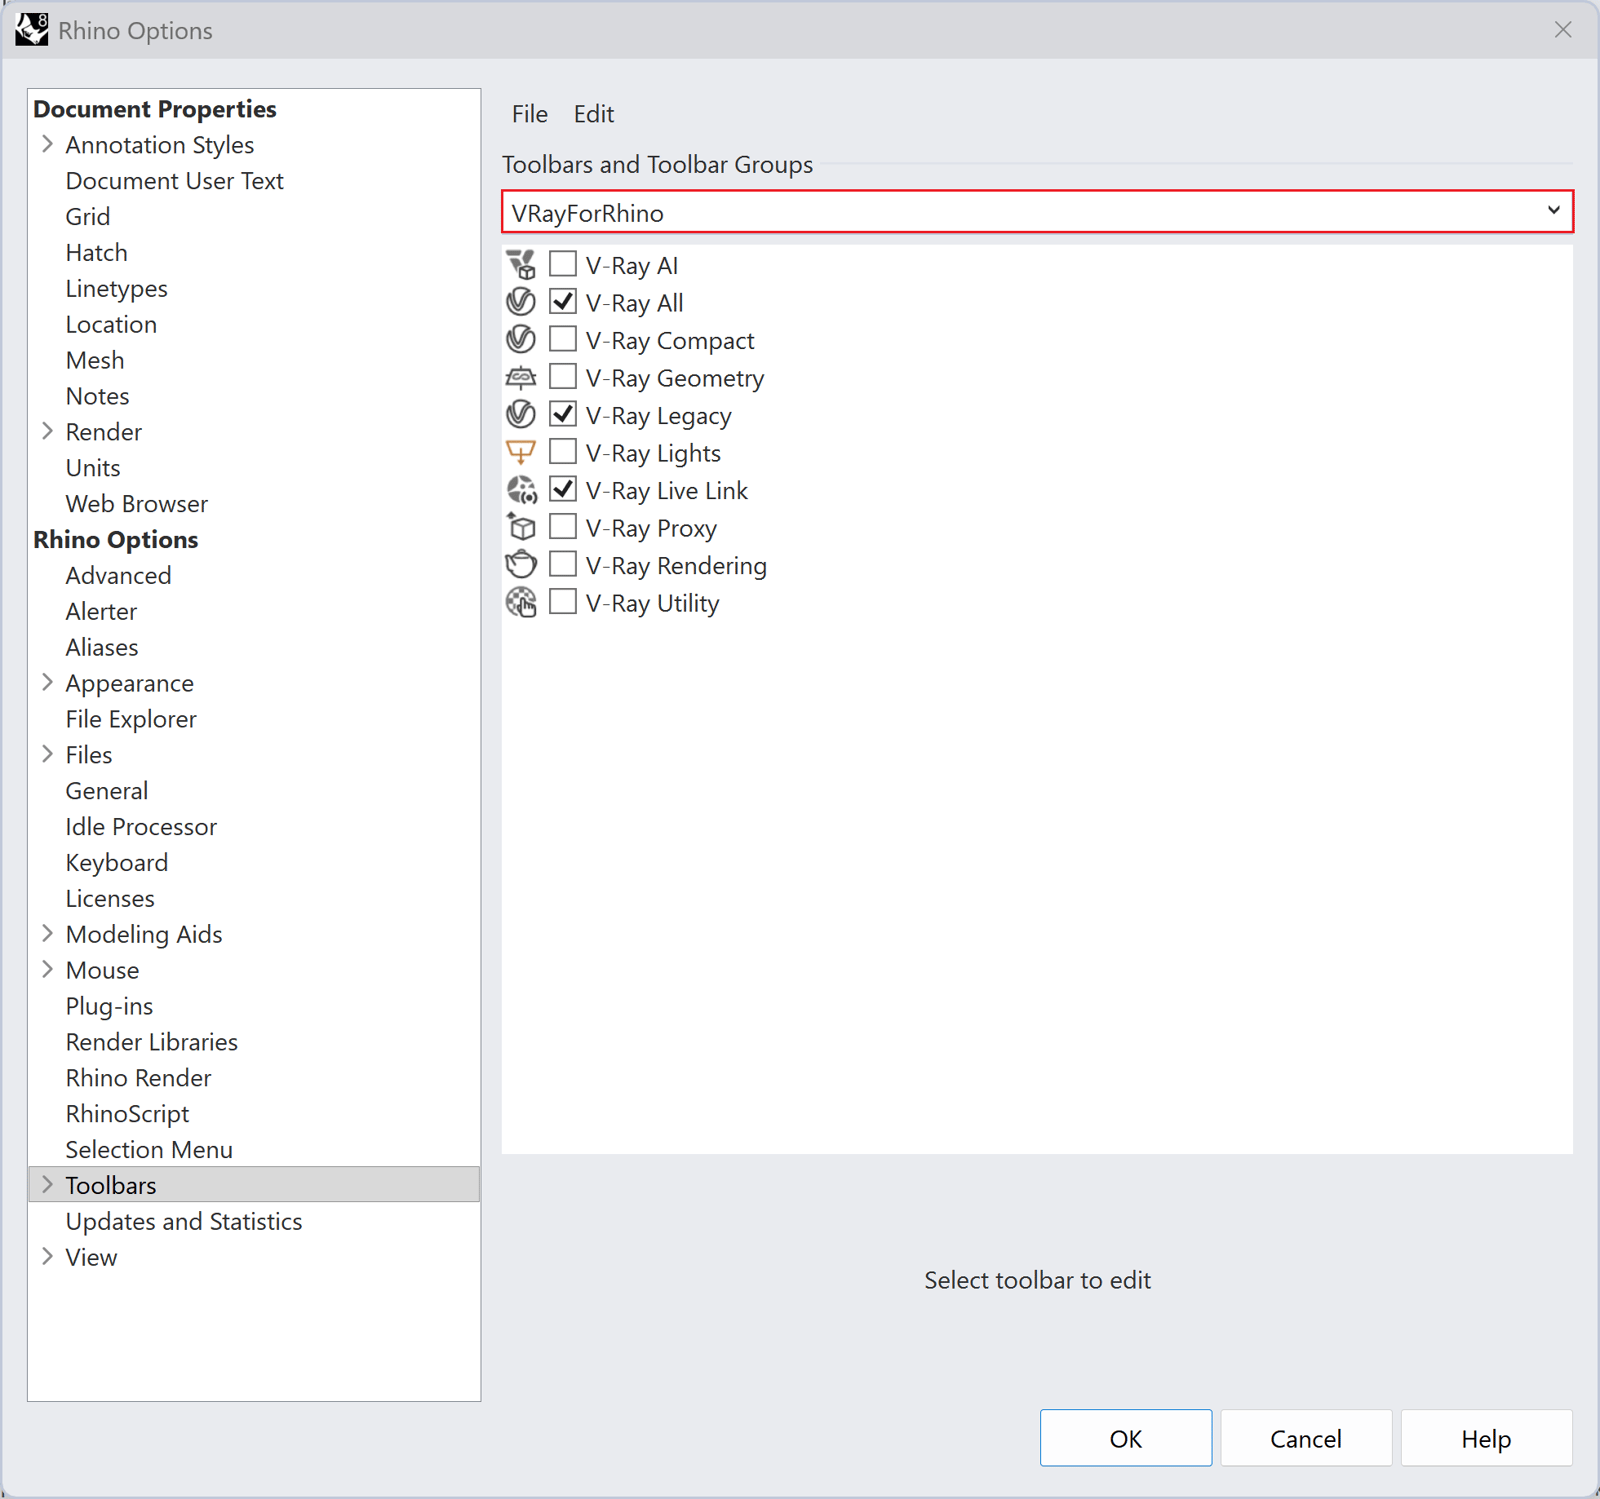Image resolution: width=1600 pixels, height=1499 pixels.
Task: Uncheck the V-Ray All checkbox
Action: point(563,301)
